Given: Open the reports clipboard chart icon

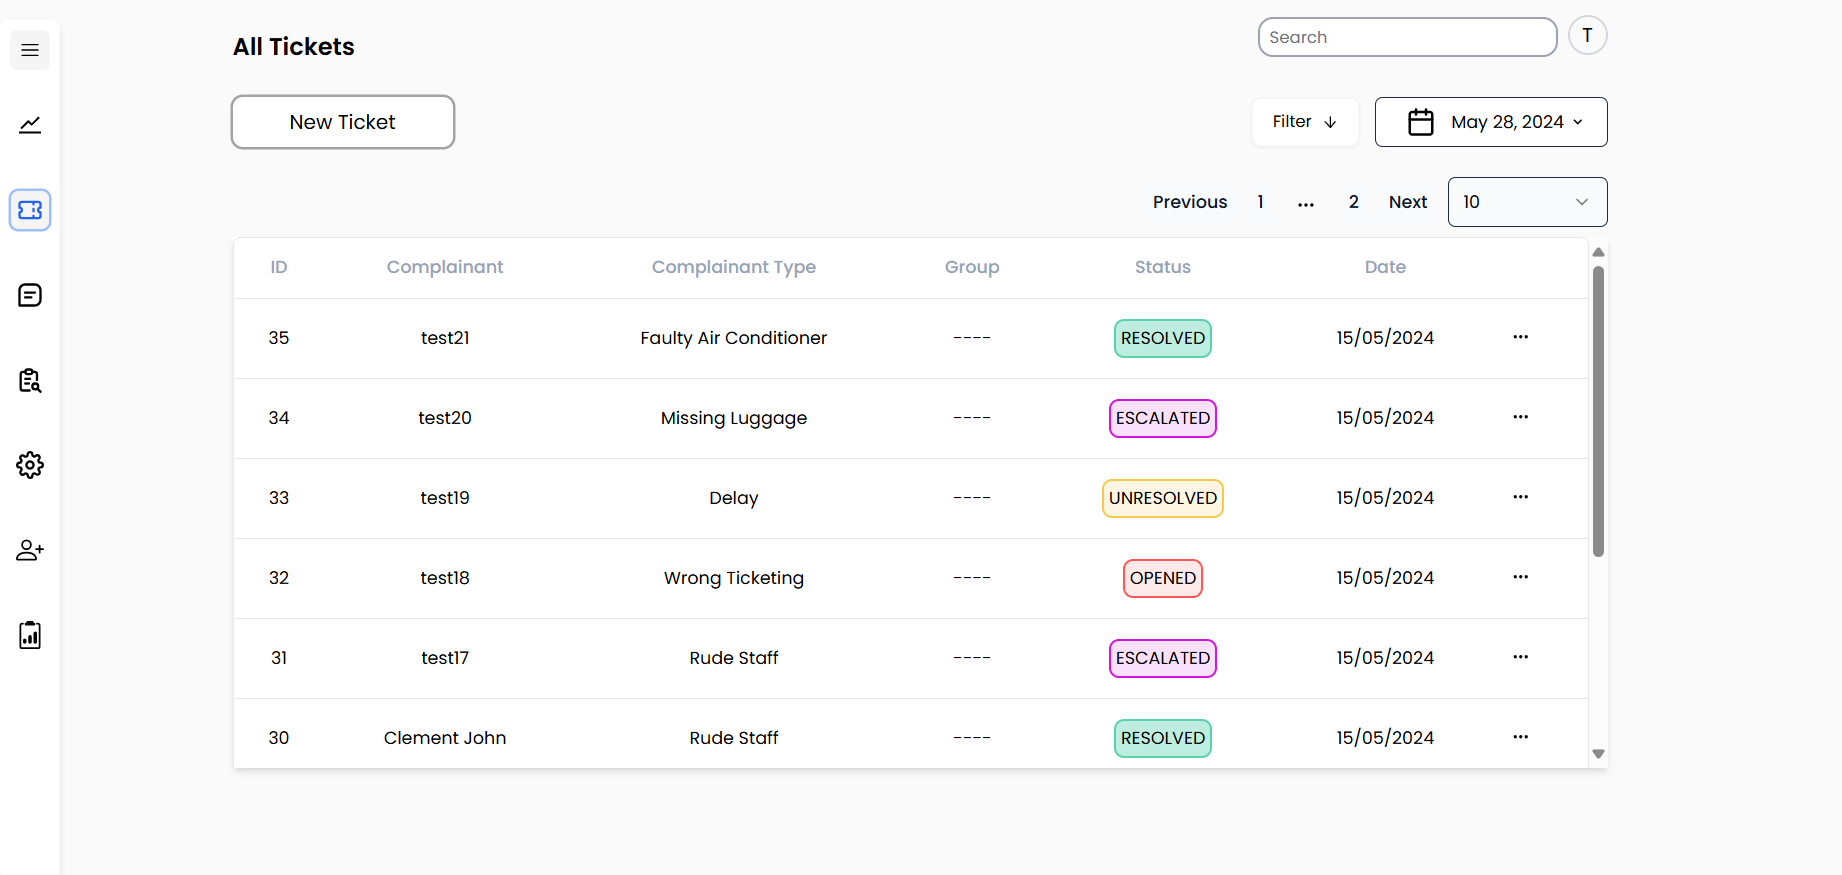Looking at the screenshot, I should (30, 635).
